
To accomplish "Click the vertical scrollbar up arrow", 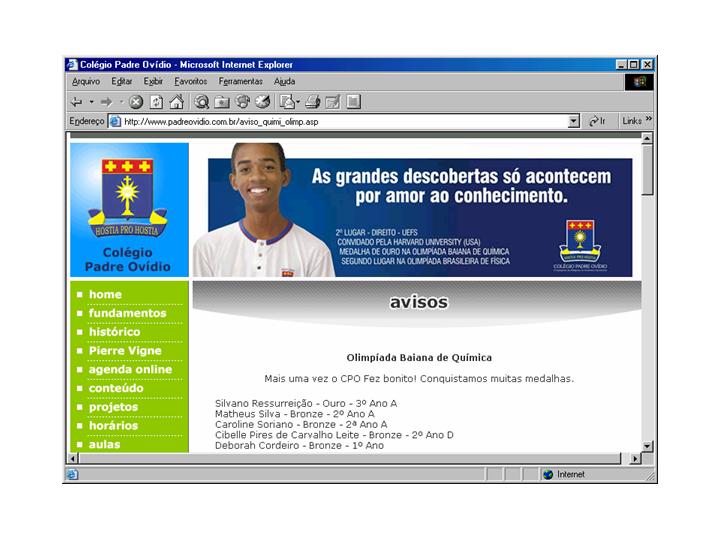I will click(647, 138).
